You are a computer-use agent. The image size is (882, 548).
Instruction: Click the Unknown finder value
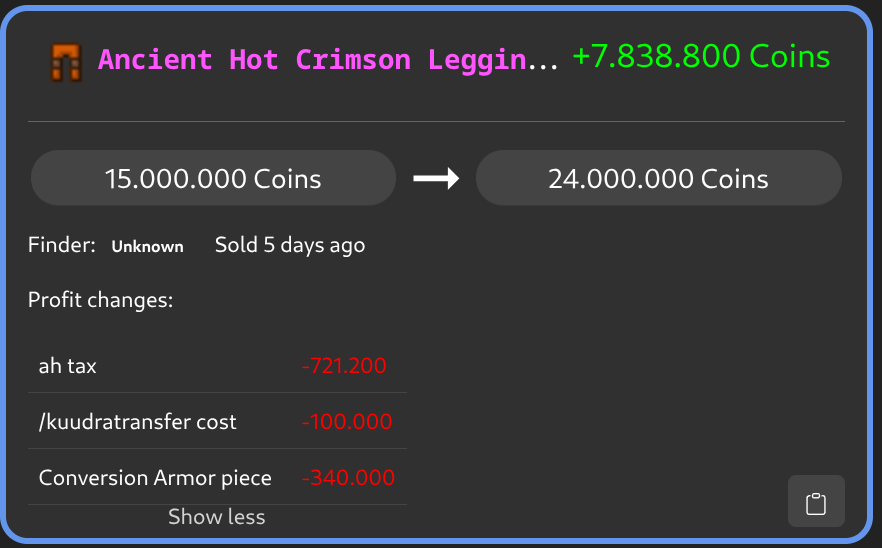pos(147,246)
